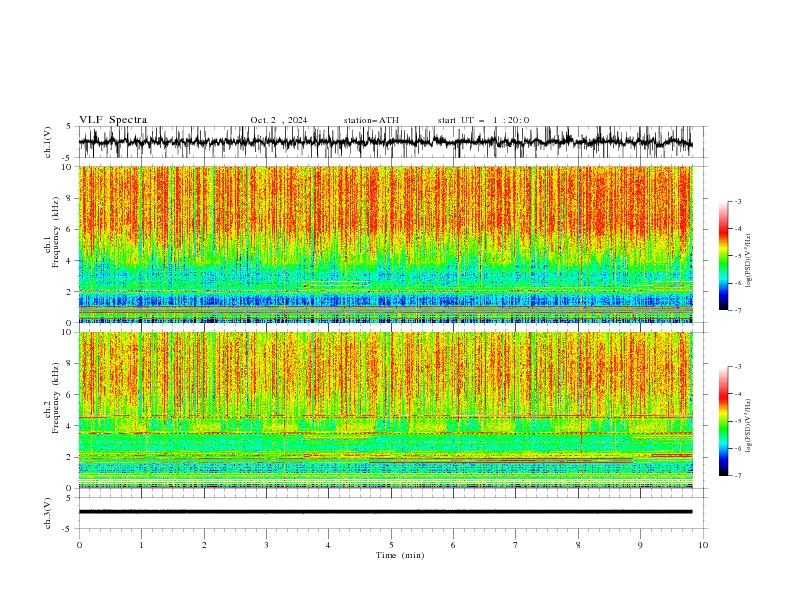Click the "-4" tick on ch.2 colorbar
The height and width of the screenshot is (612, 792).
tap(737, 394)
